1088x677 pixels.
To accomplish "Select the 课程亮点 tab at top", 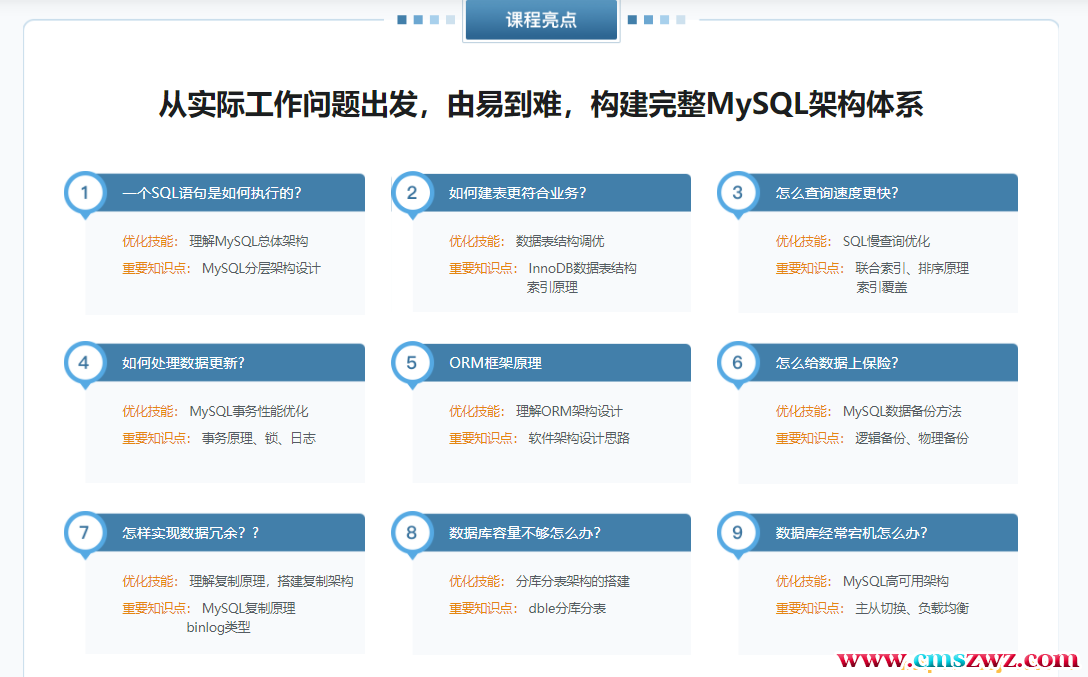I will (x=541, y=20).
